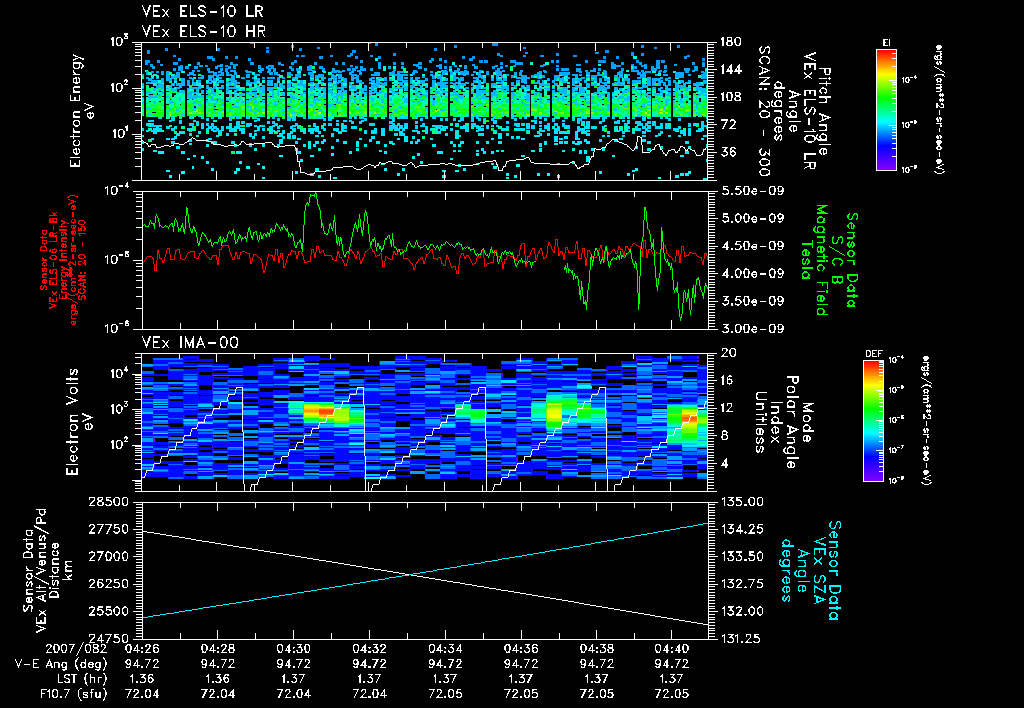1024x708 pixels.
Task: Click the DEF color bar legend
Action: (x=873, y=421)
